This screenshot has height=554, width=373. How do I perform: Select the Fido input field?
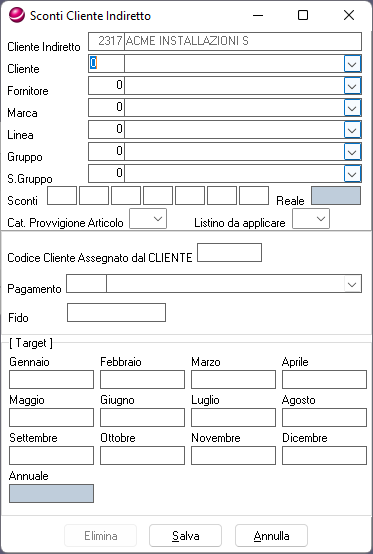[x=116, y=313]
